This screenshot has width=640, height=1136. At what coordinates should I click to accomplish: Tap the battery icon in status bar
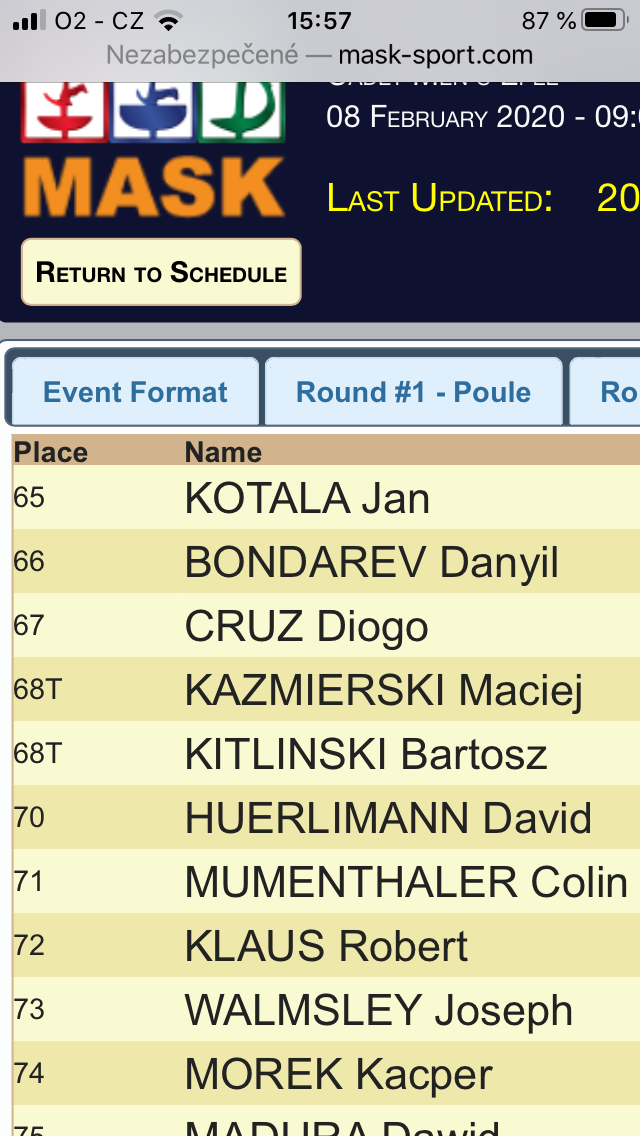point(605,20)
